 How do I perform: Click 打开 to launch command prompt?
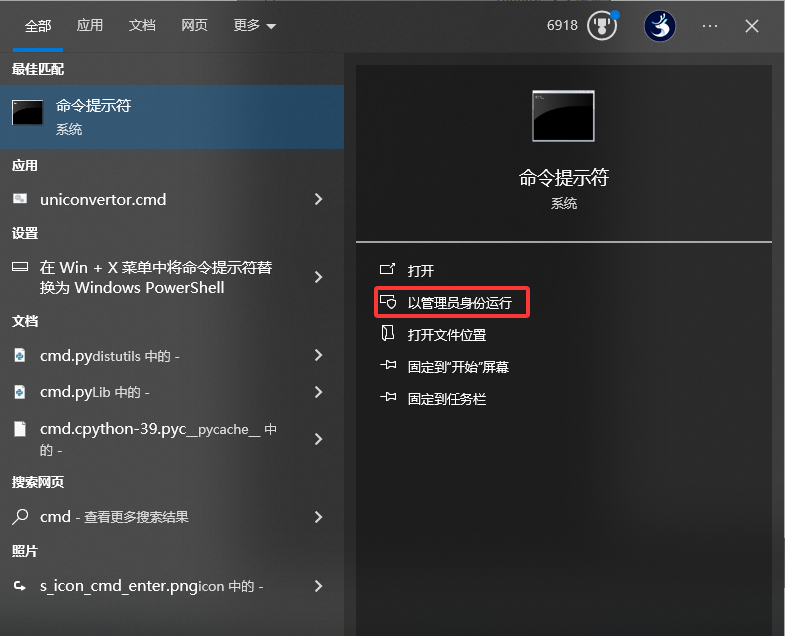(x=421, y=270)
